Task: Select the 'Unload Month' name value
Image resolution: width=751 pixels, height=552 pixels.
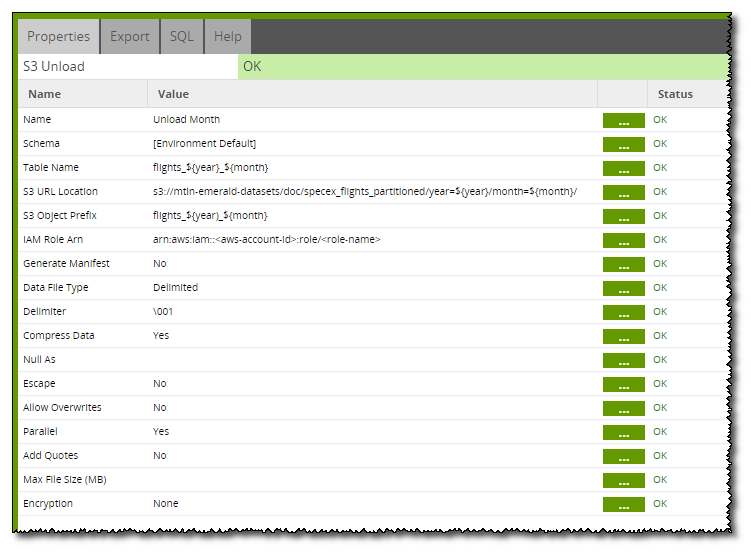Action: click(x=186, y=120)
